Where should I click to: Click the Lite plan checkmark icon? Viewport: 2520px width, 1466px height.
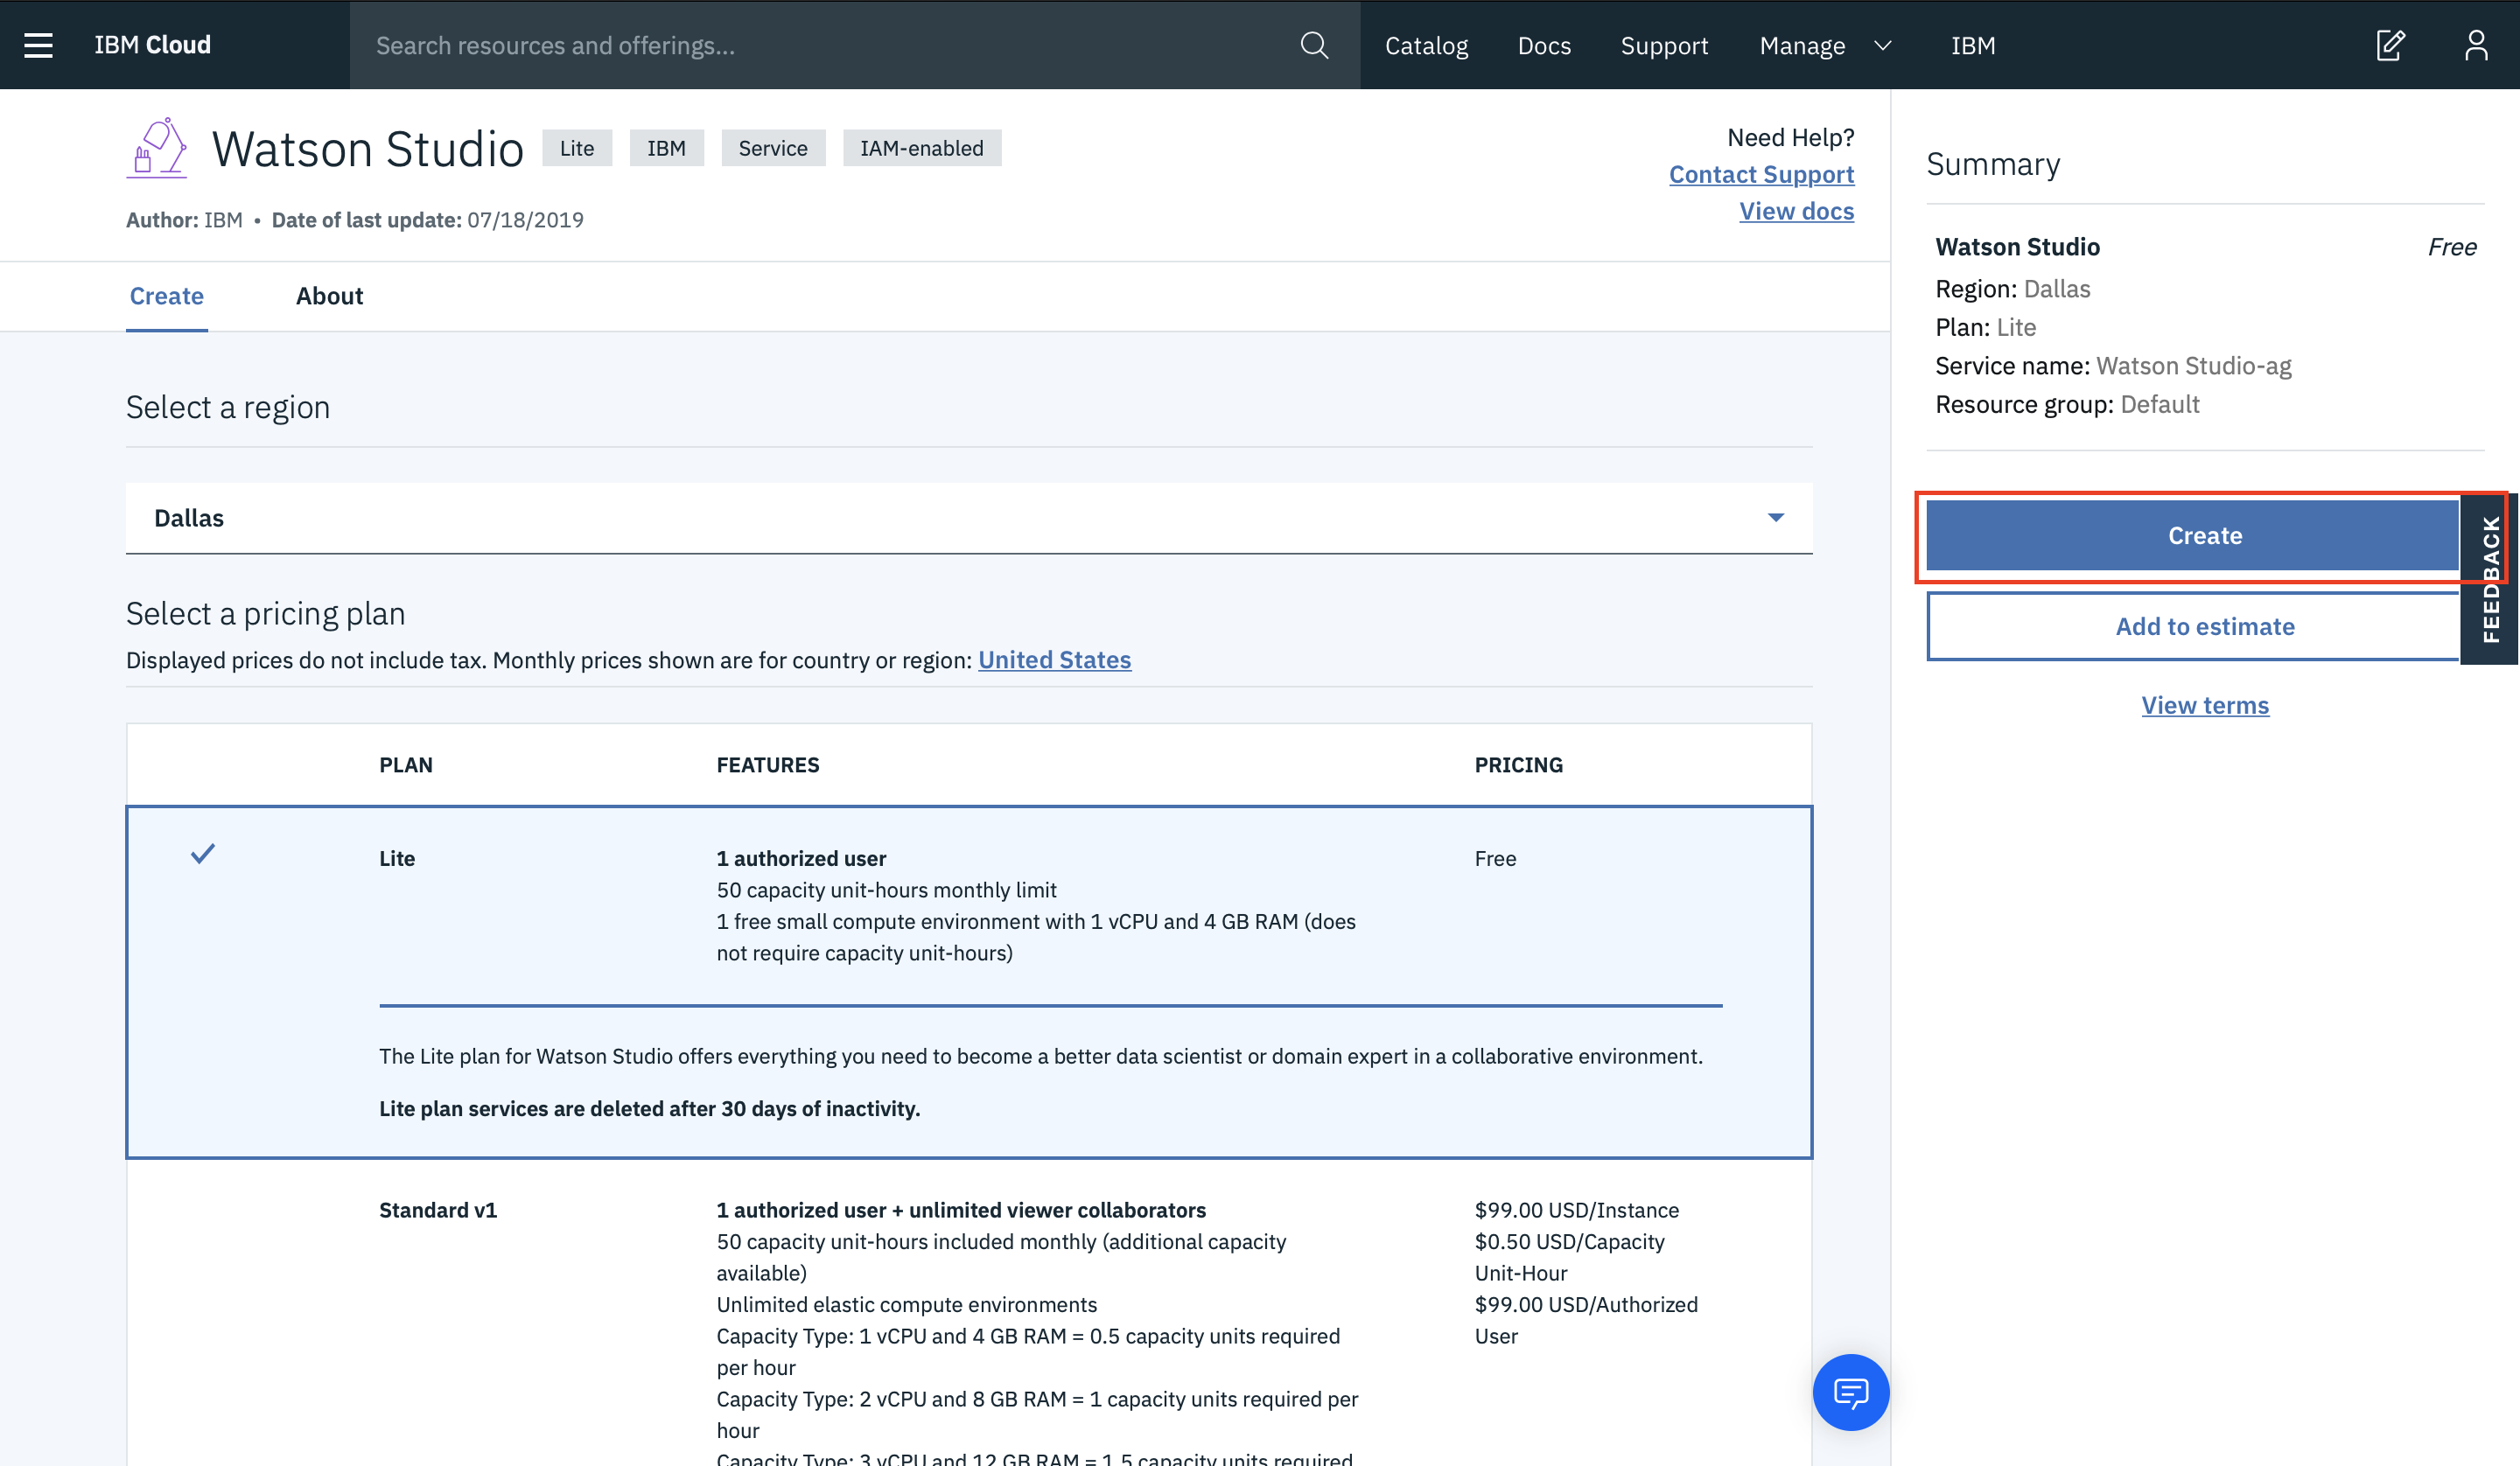coord(203,854)
